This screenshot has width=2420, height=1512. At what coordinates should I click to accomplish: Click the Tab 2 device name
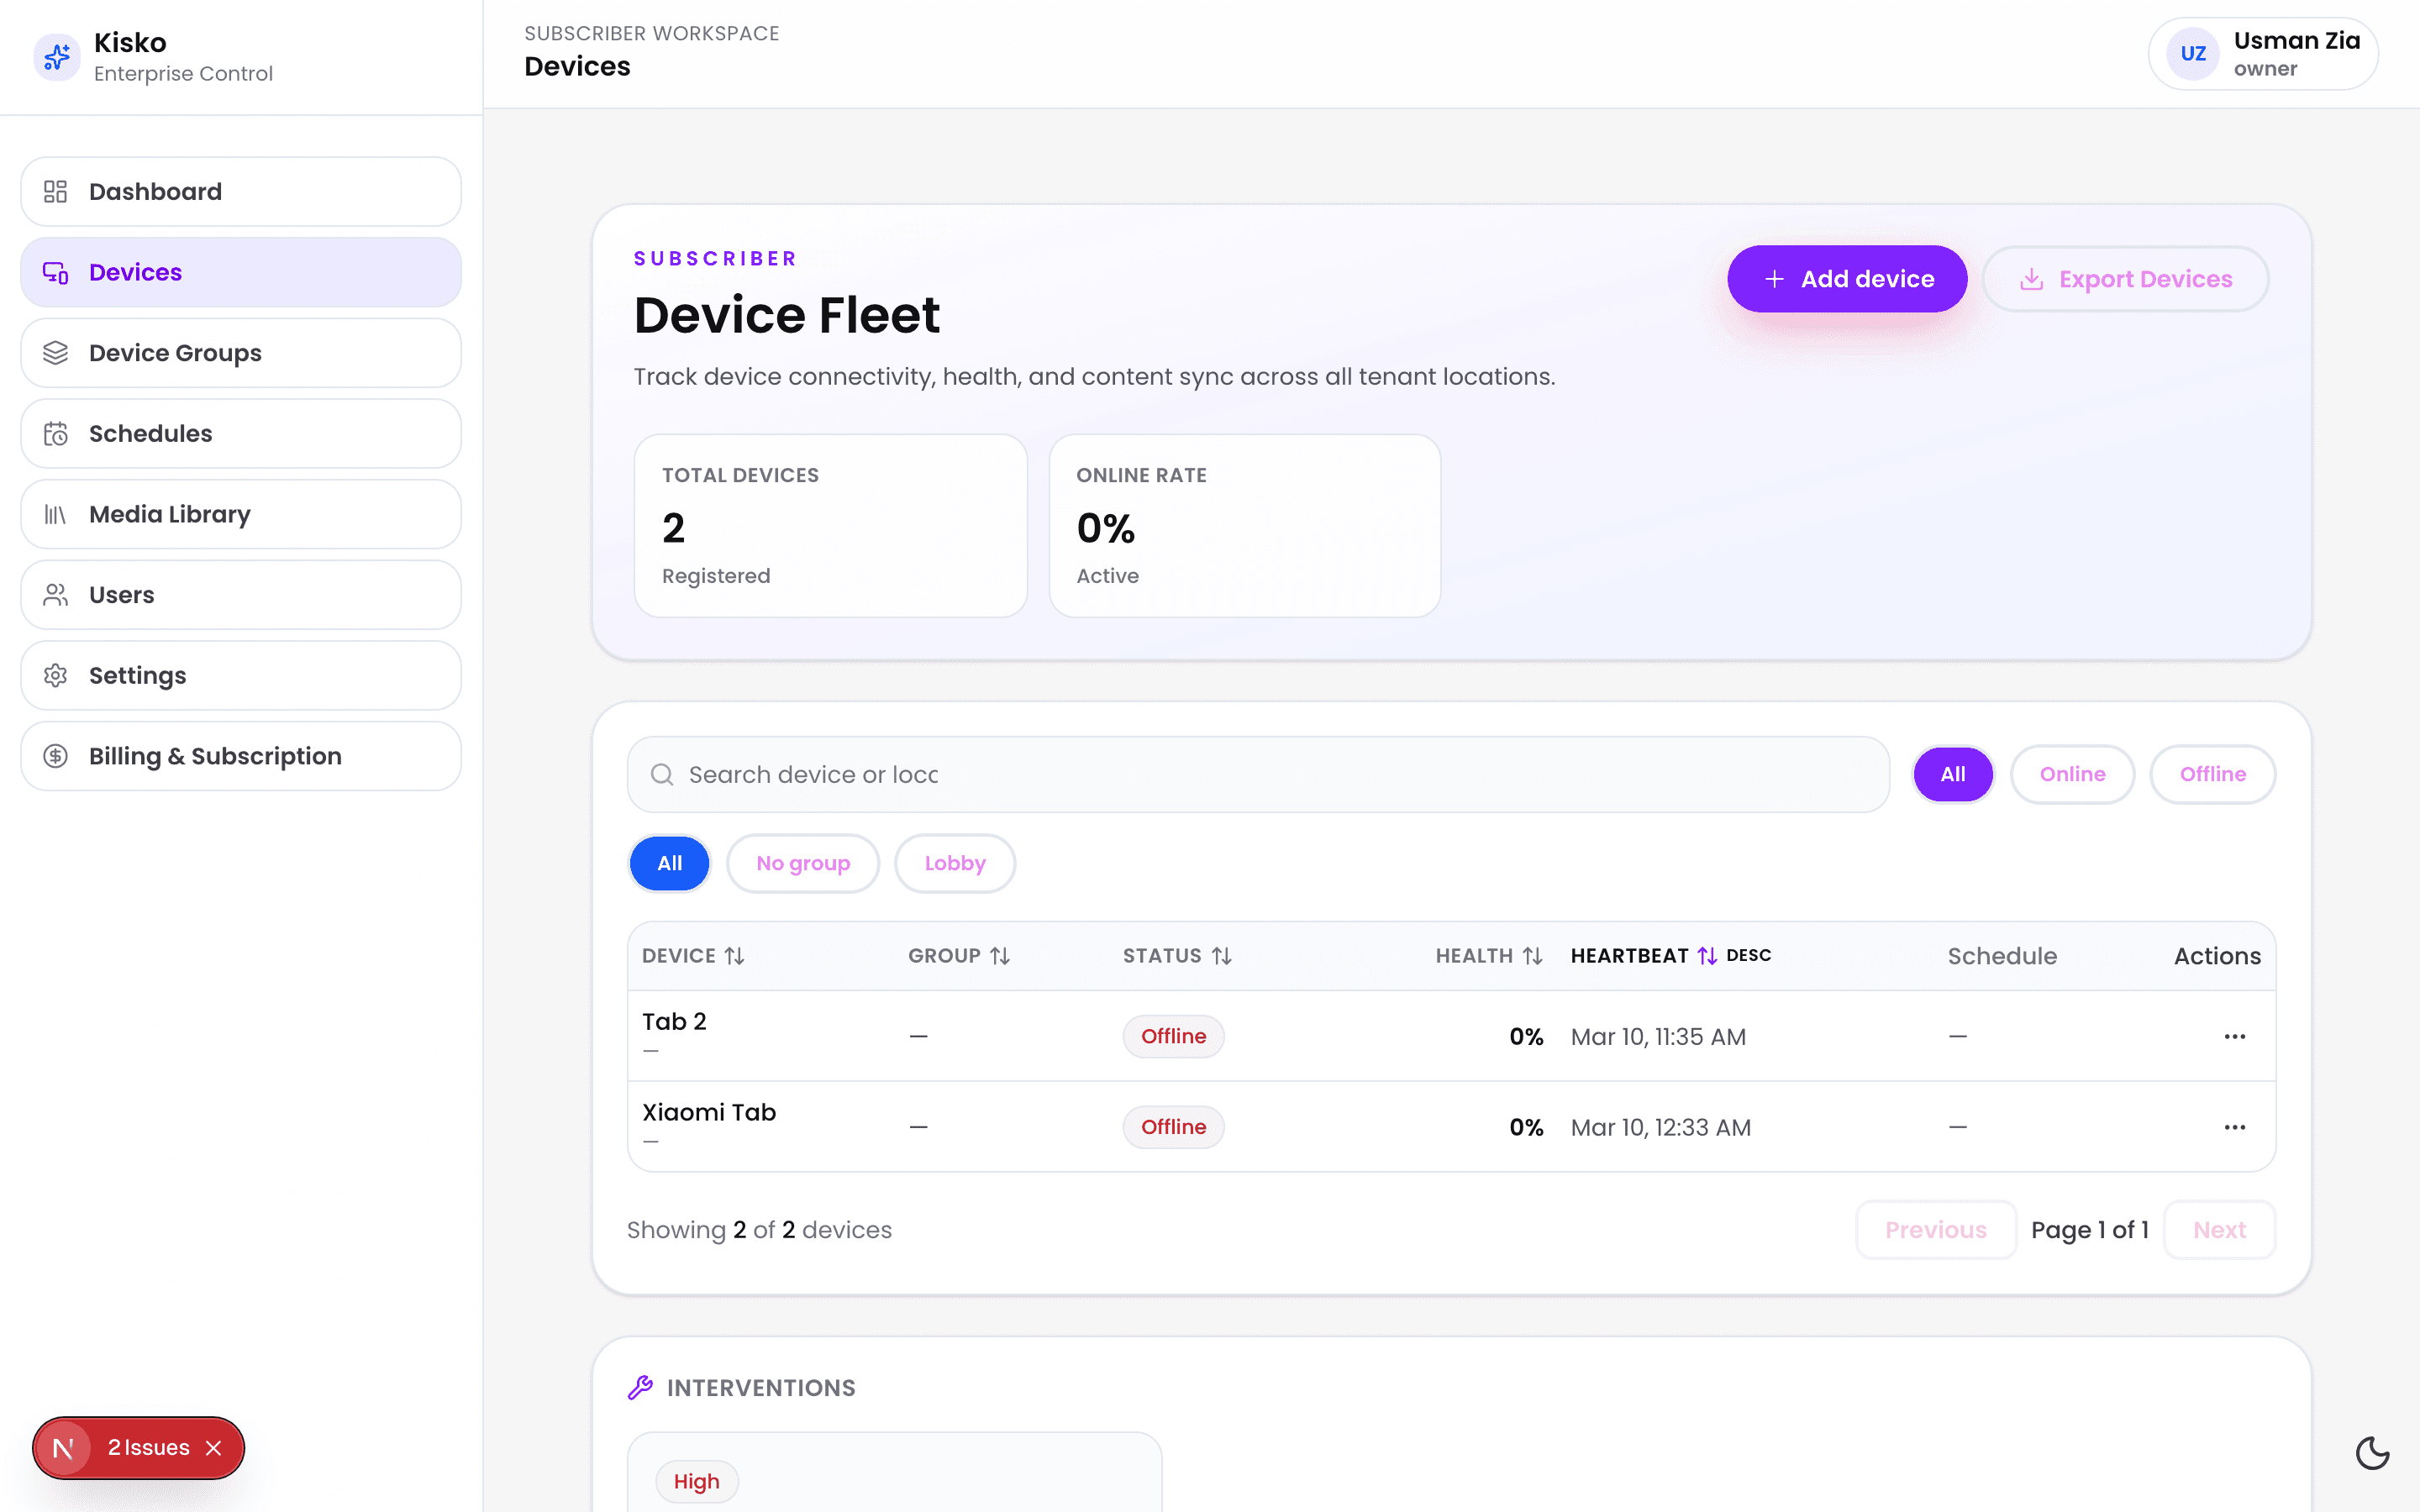674,1021
